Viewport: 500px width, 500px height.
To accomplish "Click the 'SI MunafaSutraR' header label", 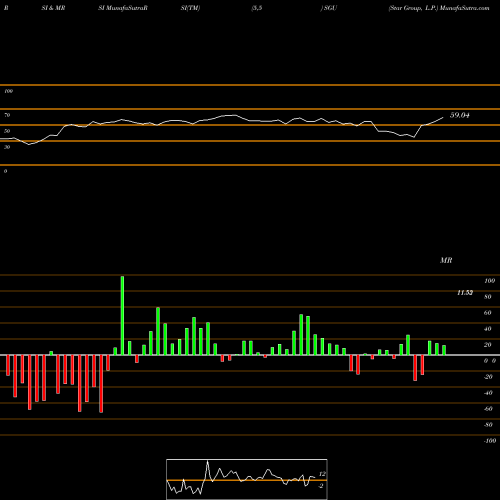I will 123,8.
